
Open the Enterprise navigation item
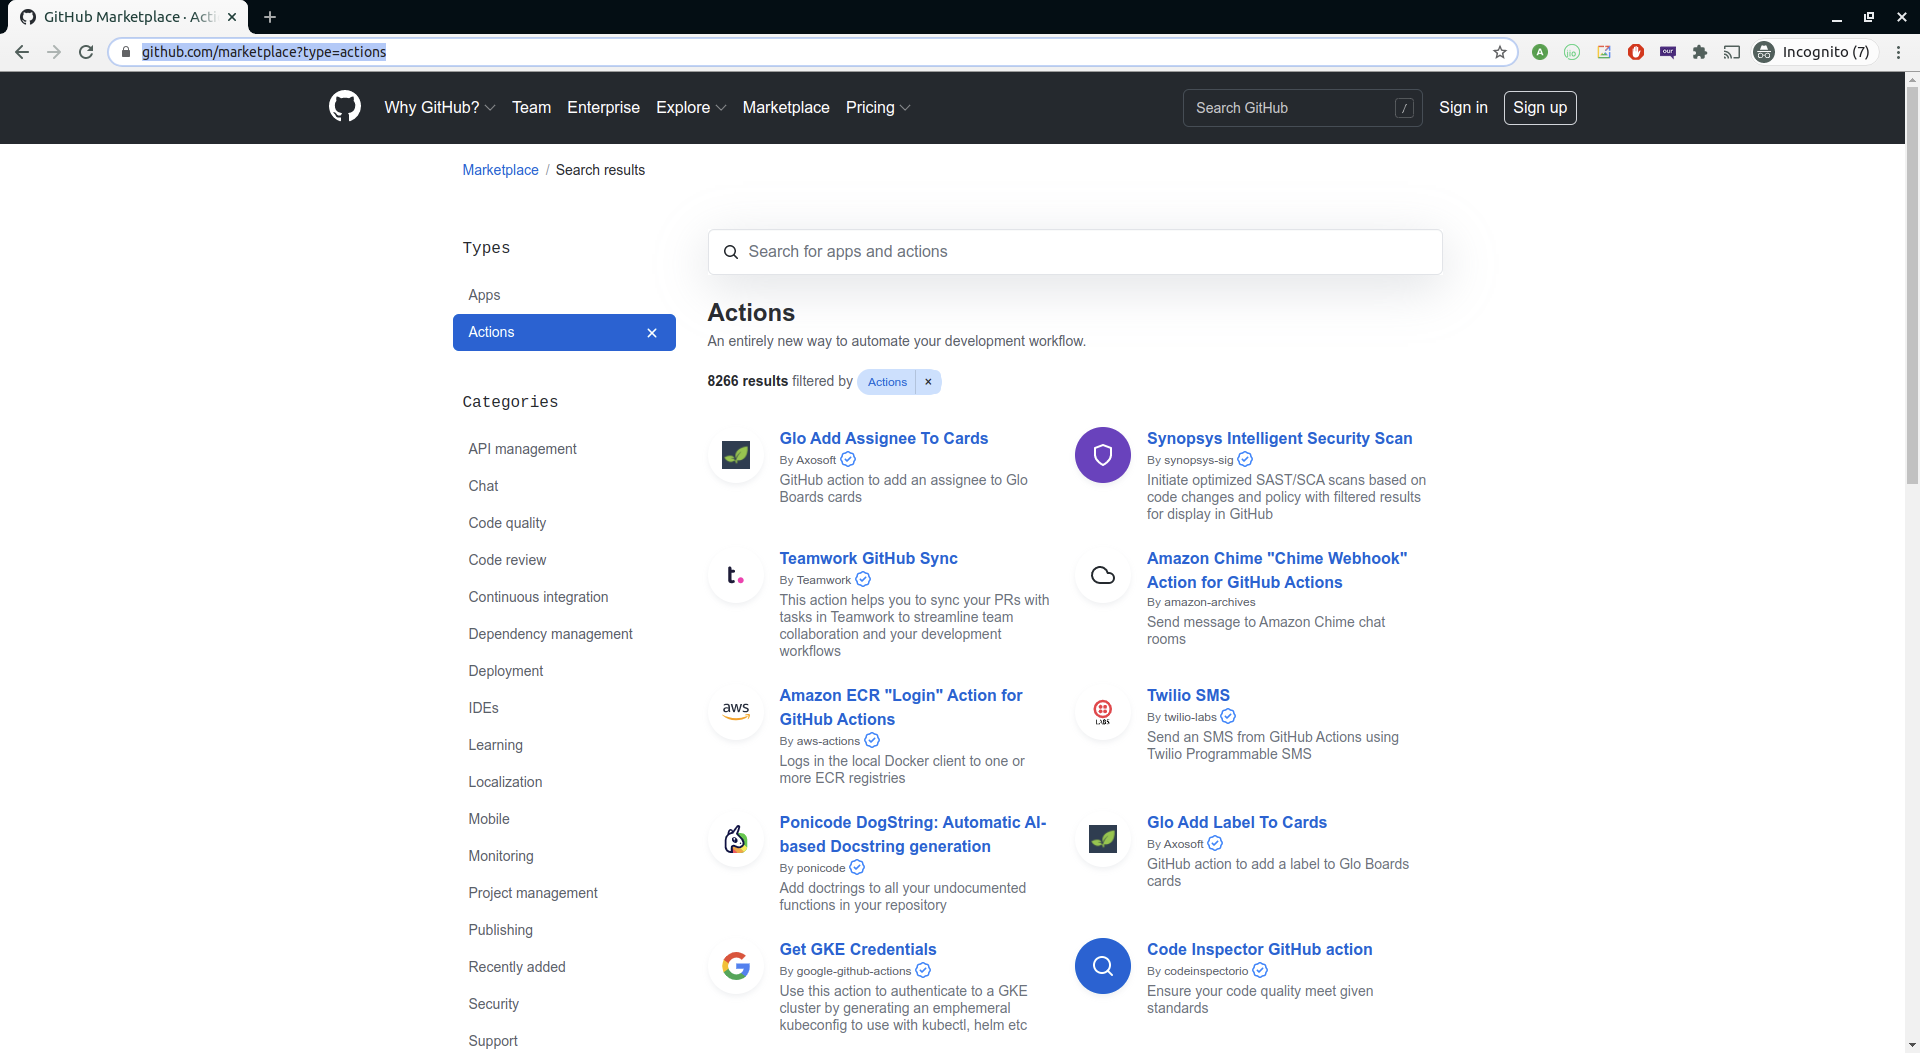tap(603, 107)
